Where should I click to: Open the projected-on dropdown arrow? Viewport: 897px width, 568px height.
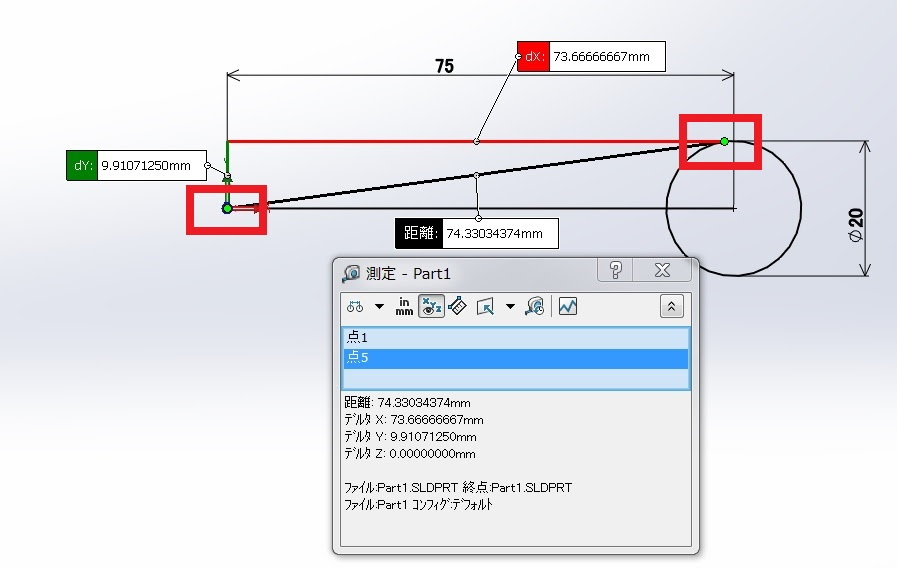[x=510, y=307]
